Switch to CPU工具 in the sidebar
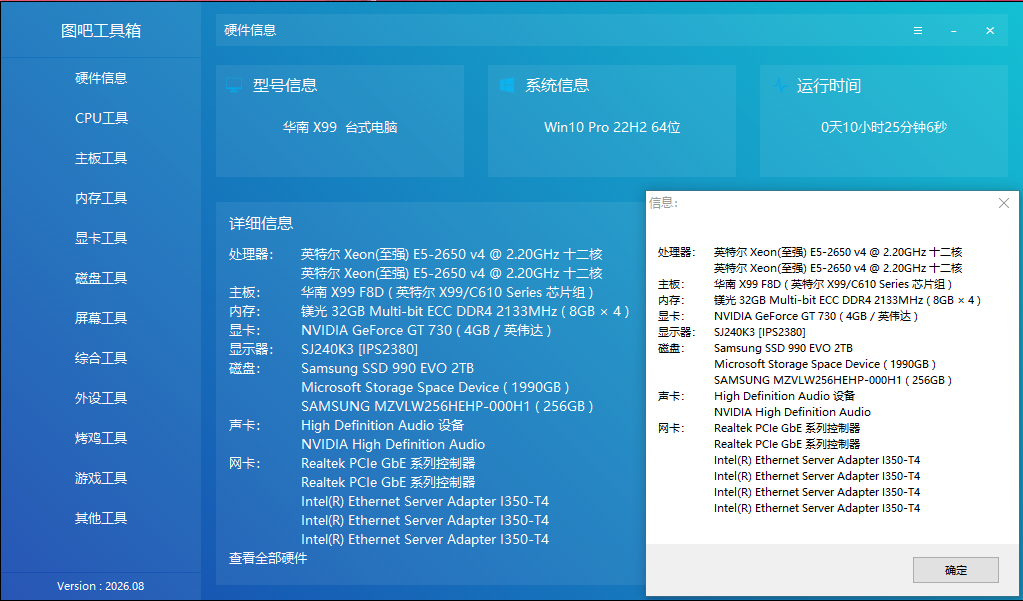1023x601 pixels. [x=101, y=118]
